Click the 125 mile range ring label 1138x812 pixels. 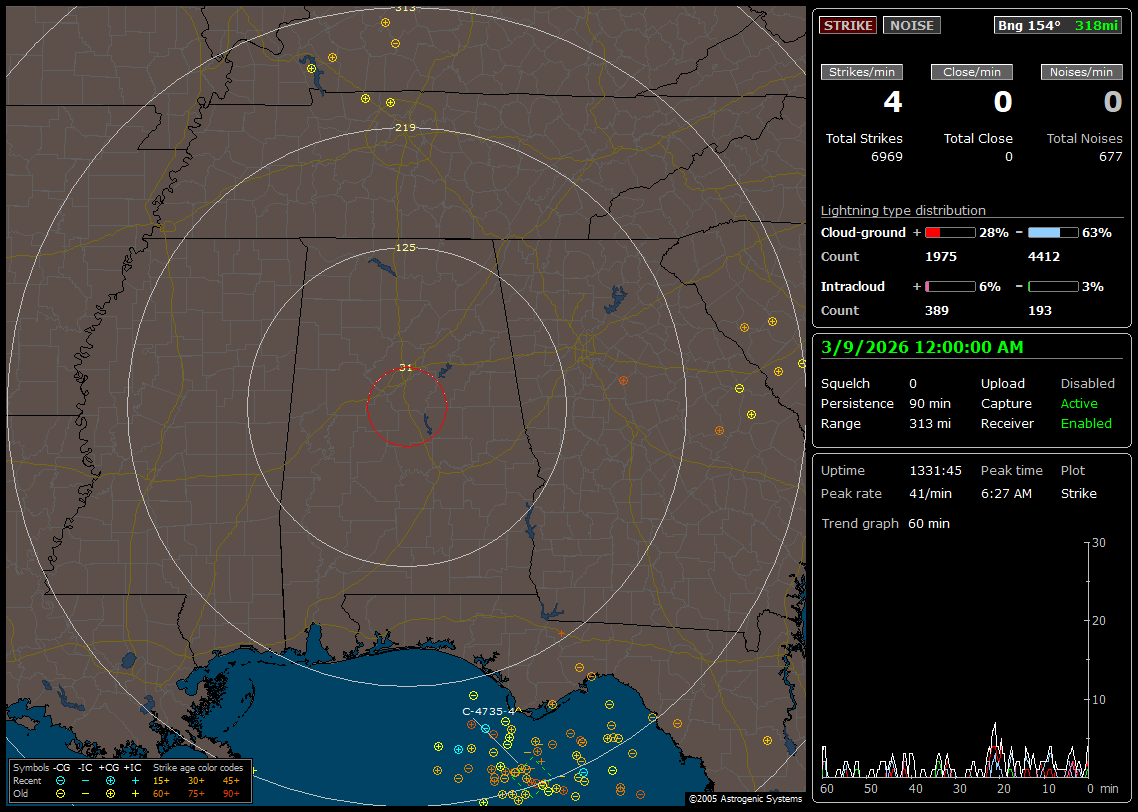tap(405, 247)
